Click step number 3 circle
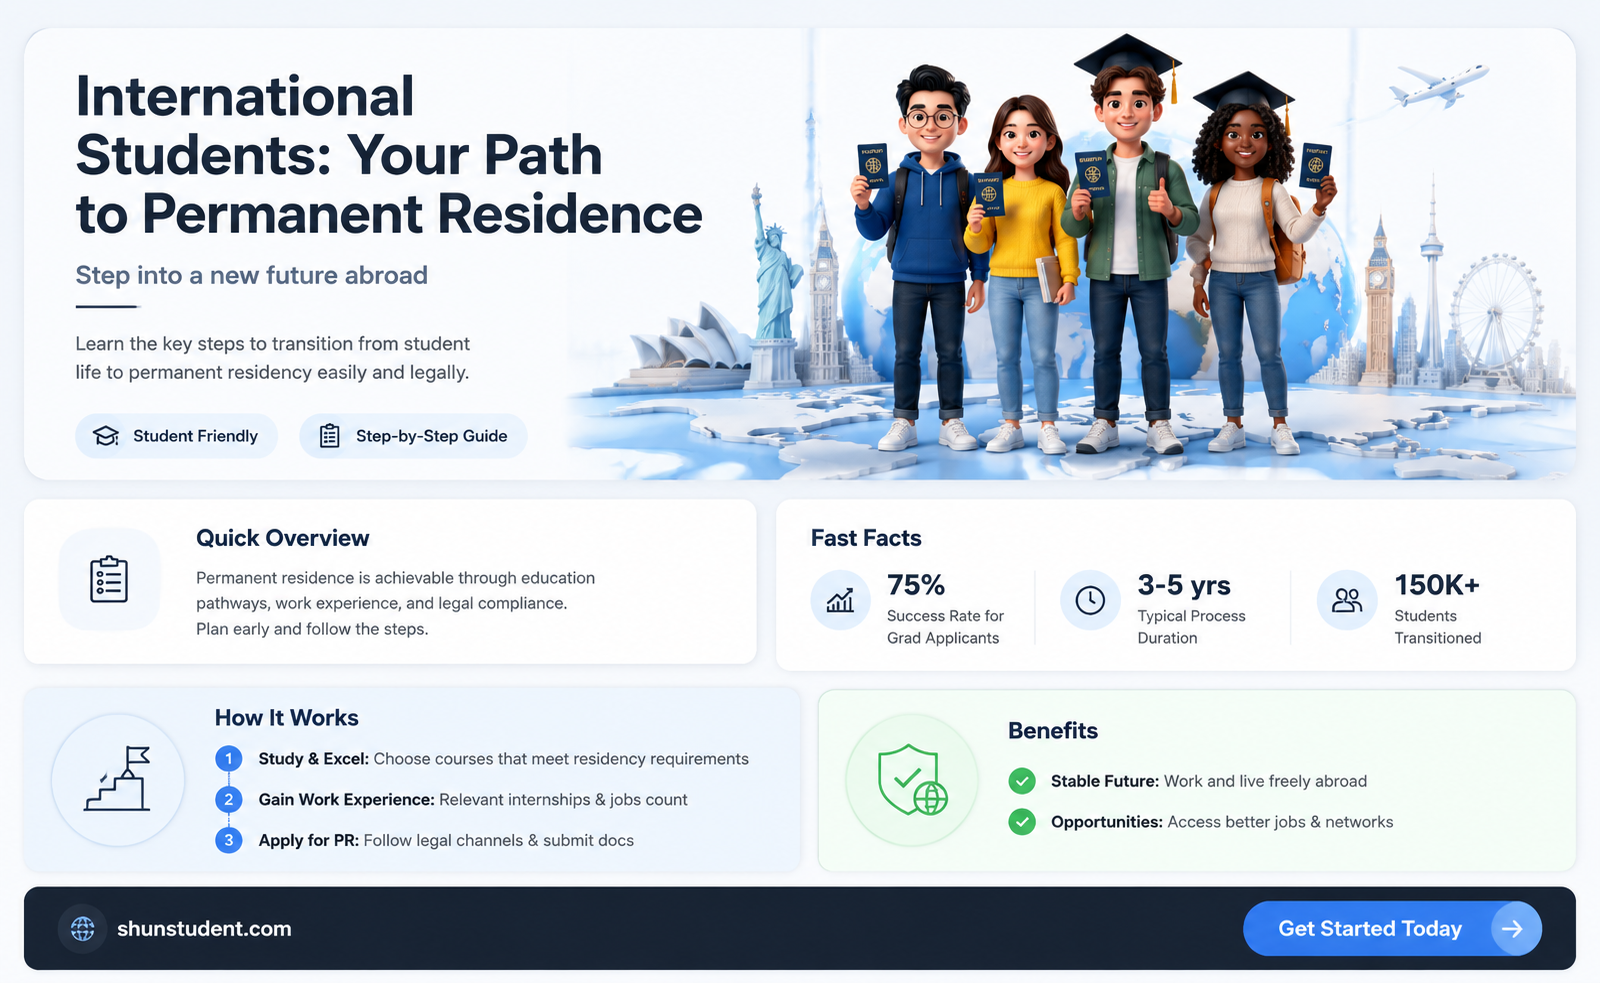The image size is (1600, 983). (229, 841)
